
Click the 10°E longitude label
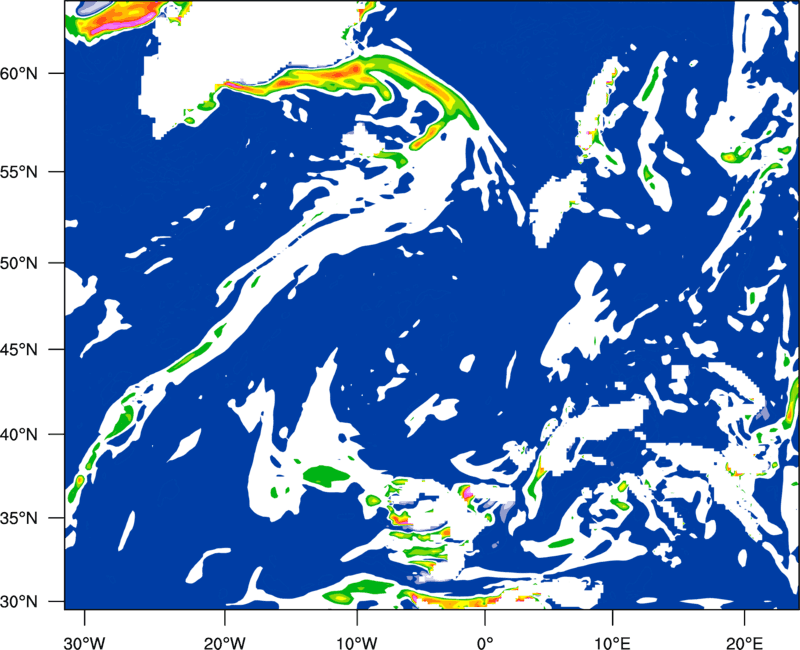(612, 643)
